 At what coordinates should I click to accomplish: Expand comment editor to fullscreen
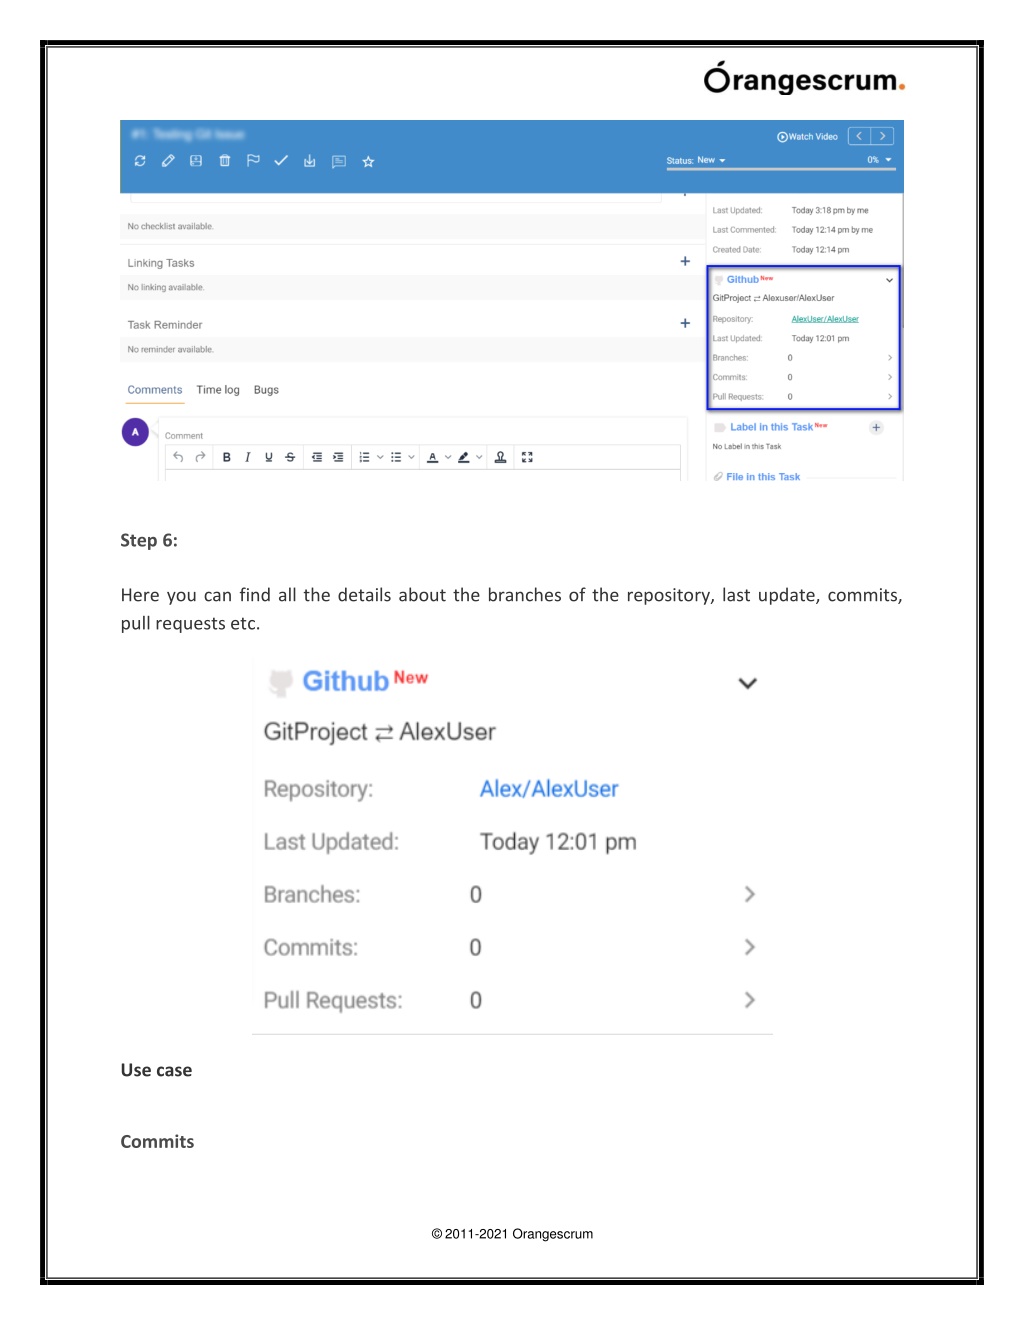[x=527, y=457]
